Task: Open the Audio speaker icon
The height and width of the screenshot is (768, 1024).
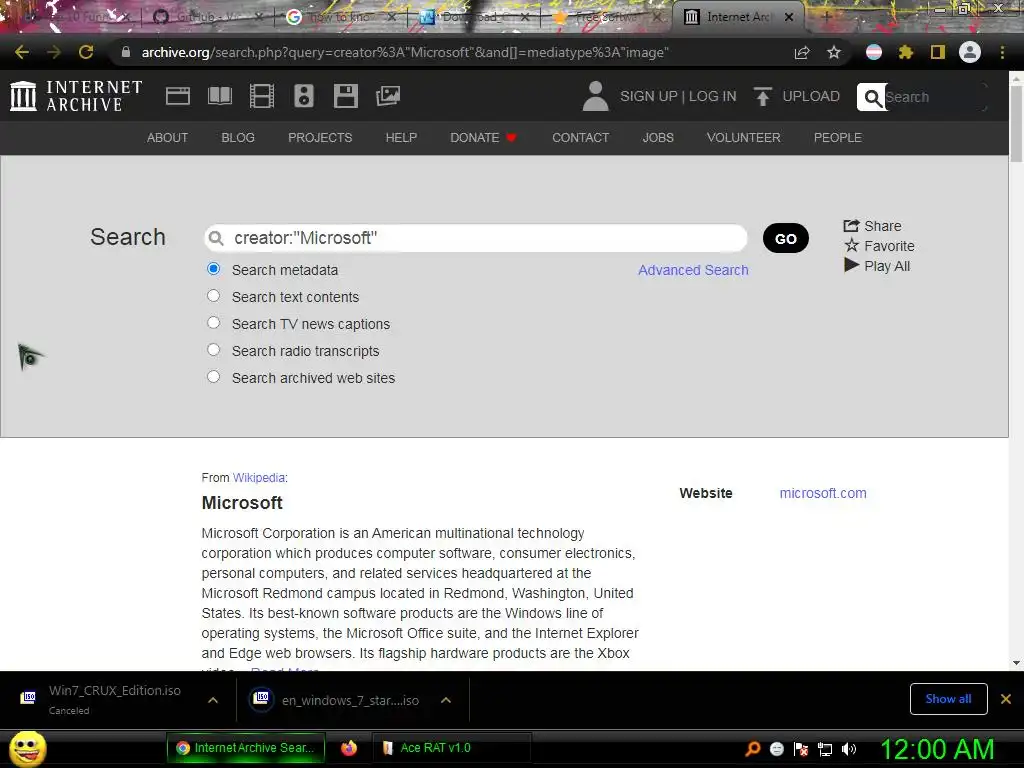Action: click(x=304, y=96)
